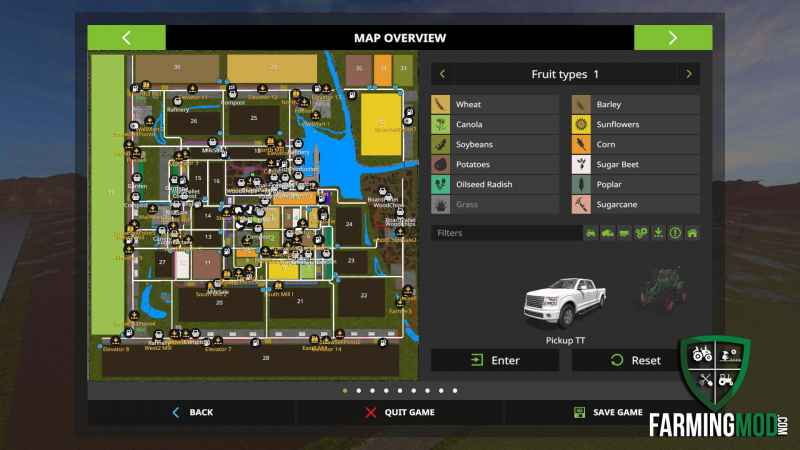This screenshot has width=800, height=450.
Task: Click the red X quit icon
Action: click(x=371, y=412)
